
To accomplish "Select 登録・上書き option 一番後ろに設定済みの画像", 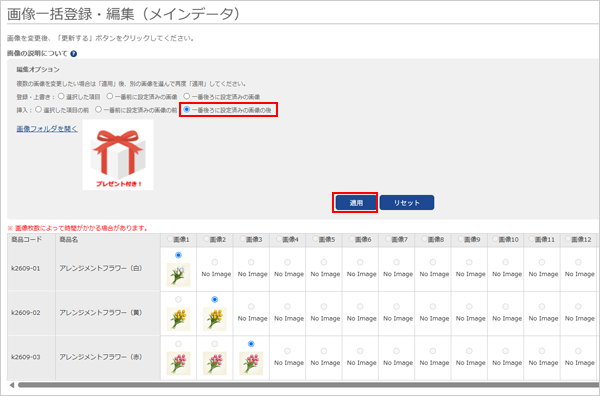I will tap(186, 96).
